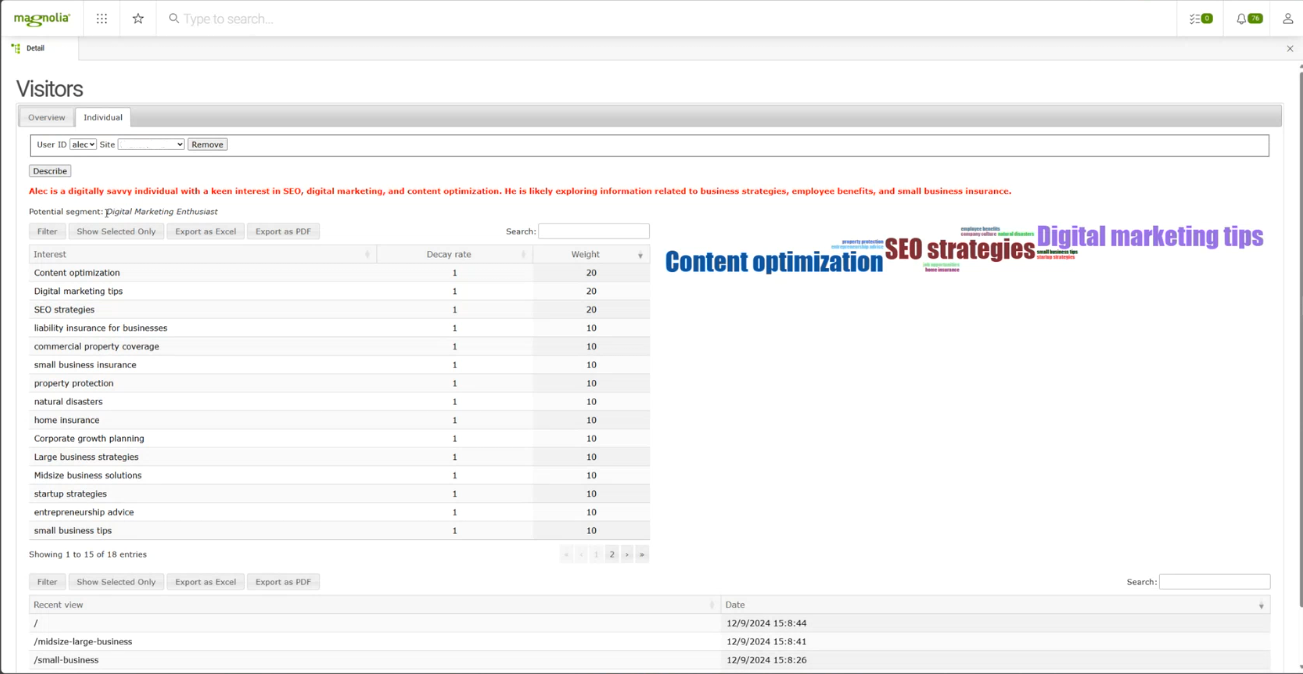Image resolution: width=1303 pixels, height=674 pixels.
Task: Toggle Show Selected Only for interests
Action: (x=116, y=232)
